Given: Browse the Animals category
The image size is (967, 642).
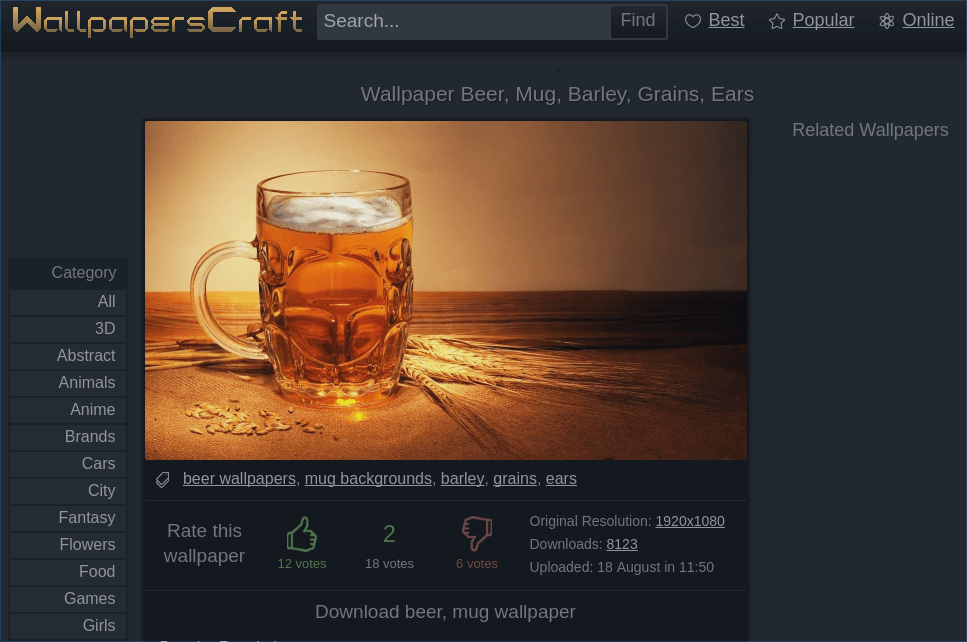Looking at the screenshot, I should coord(87,382).
